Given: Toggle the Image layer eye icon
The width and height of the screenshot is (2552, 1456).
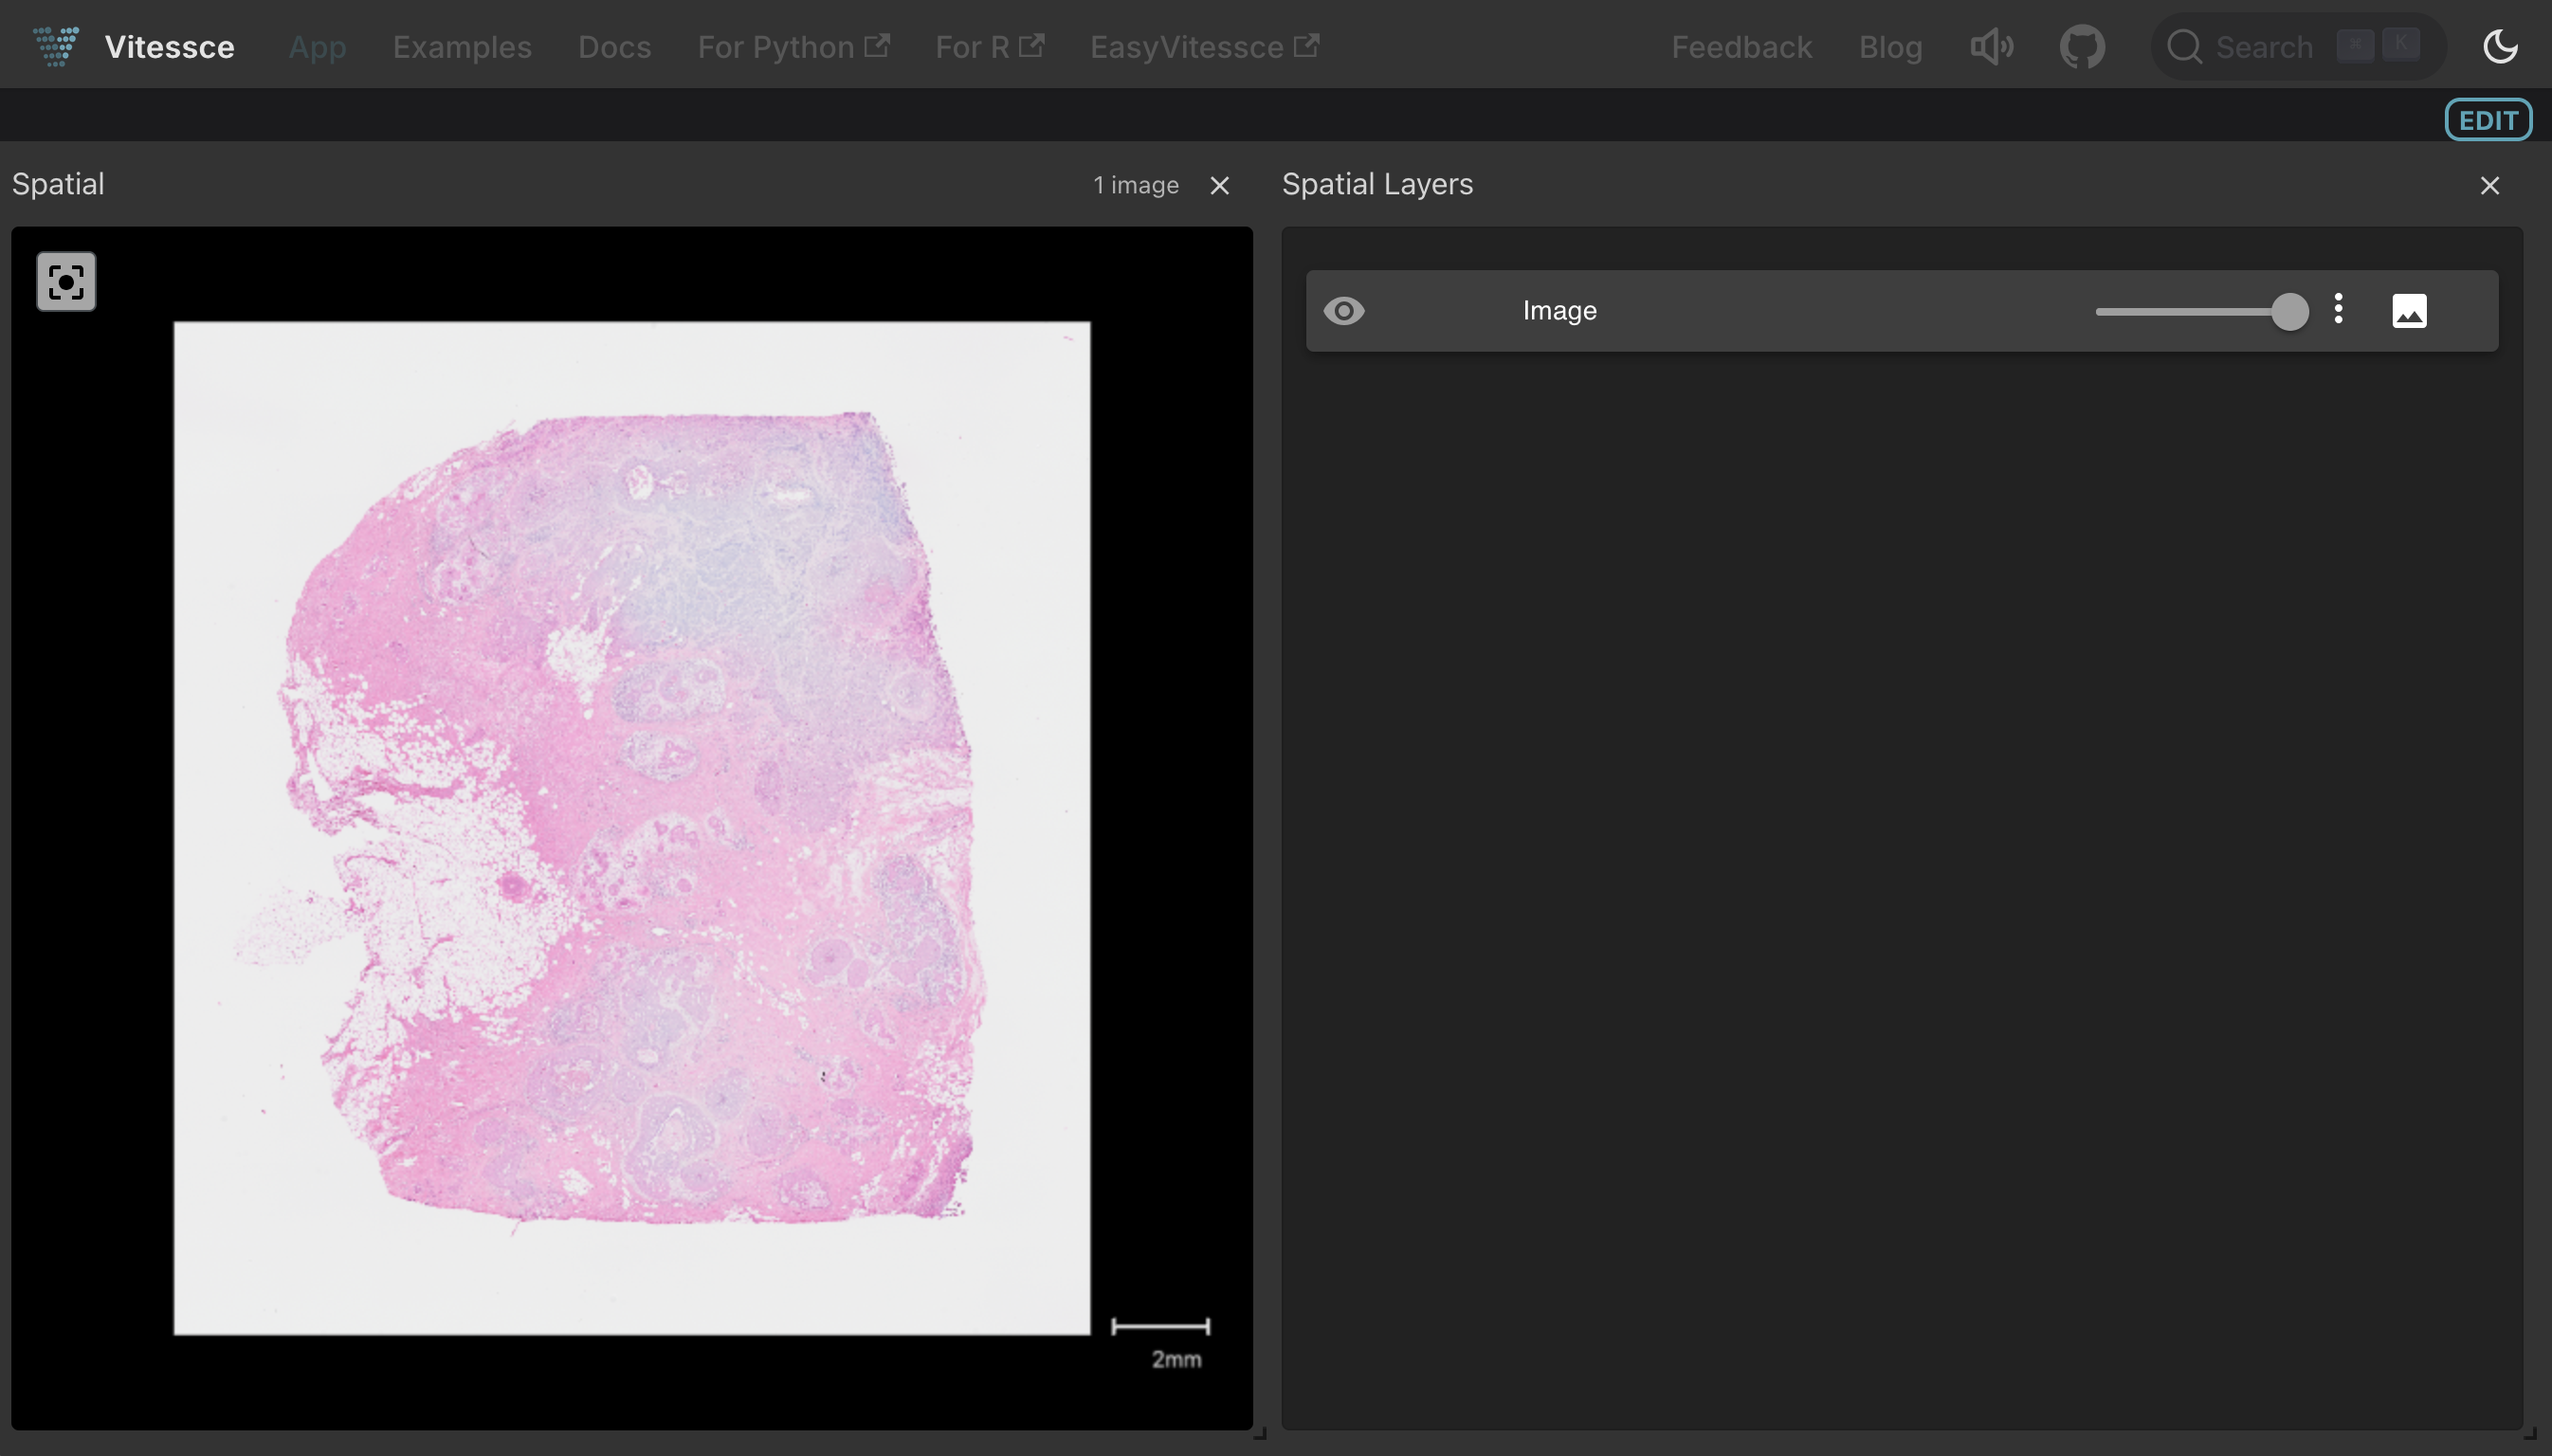Looking at the screenshot, I should pos(1344,311).
